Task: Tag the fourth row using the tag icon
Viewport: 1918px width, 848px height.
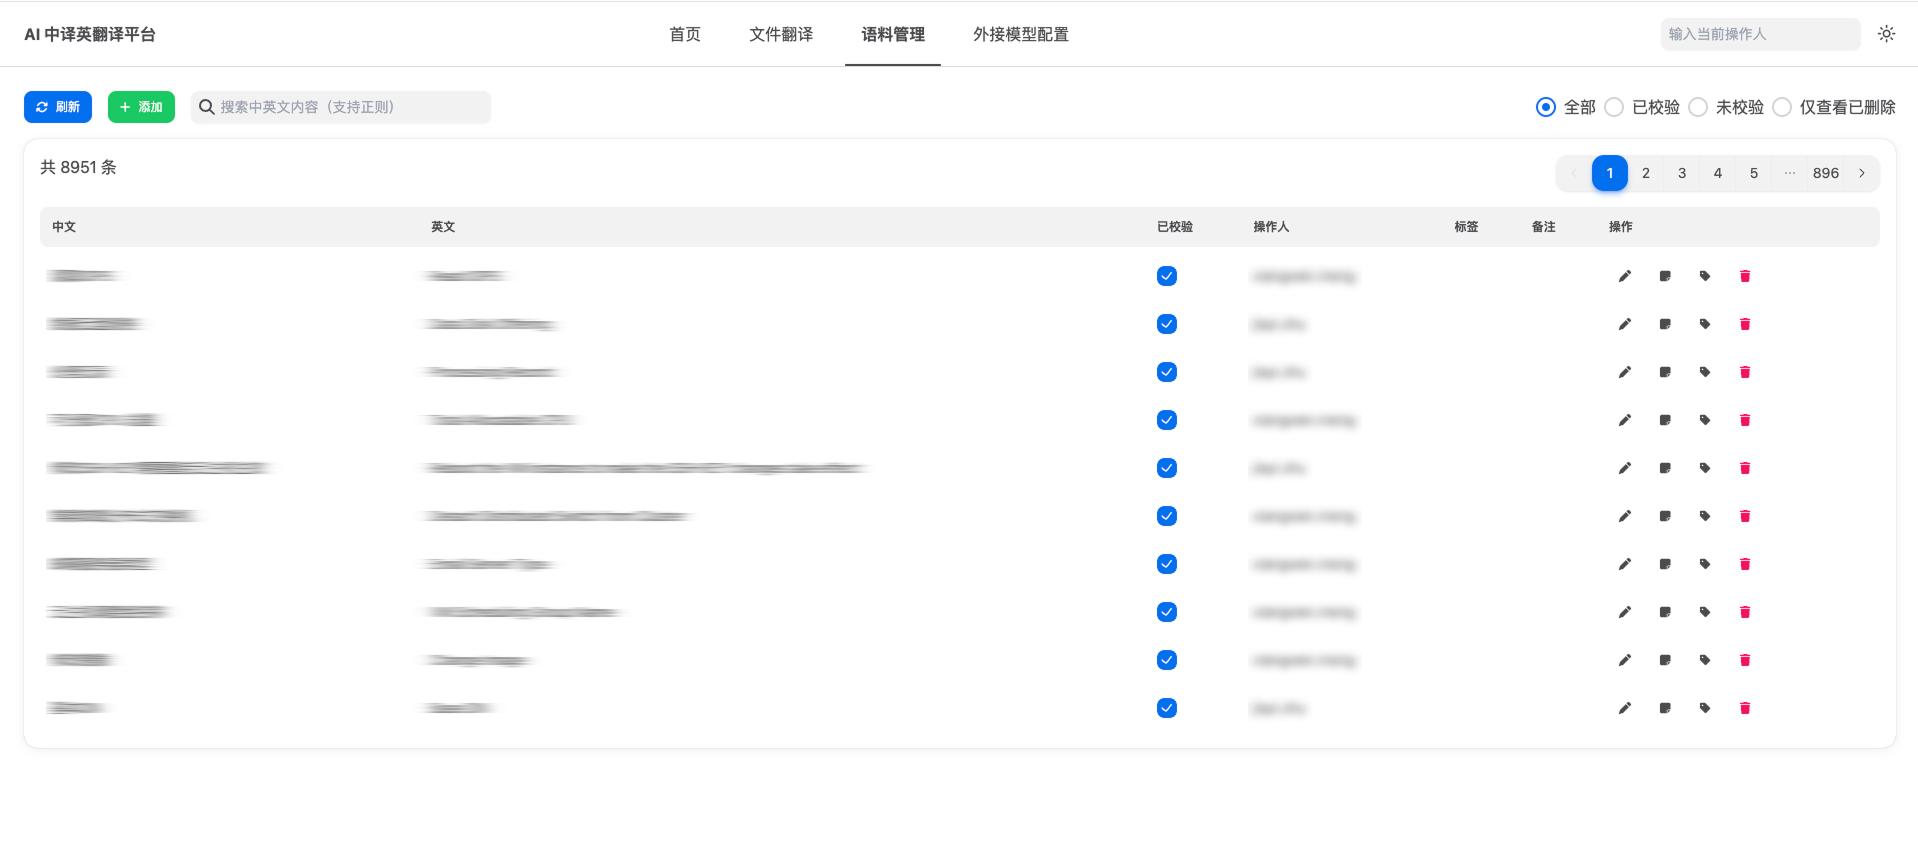Action: click(x=1705, y=420)
